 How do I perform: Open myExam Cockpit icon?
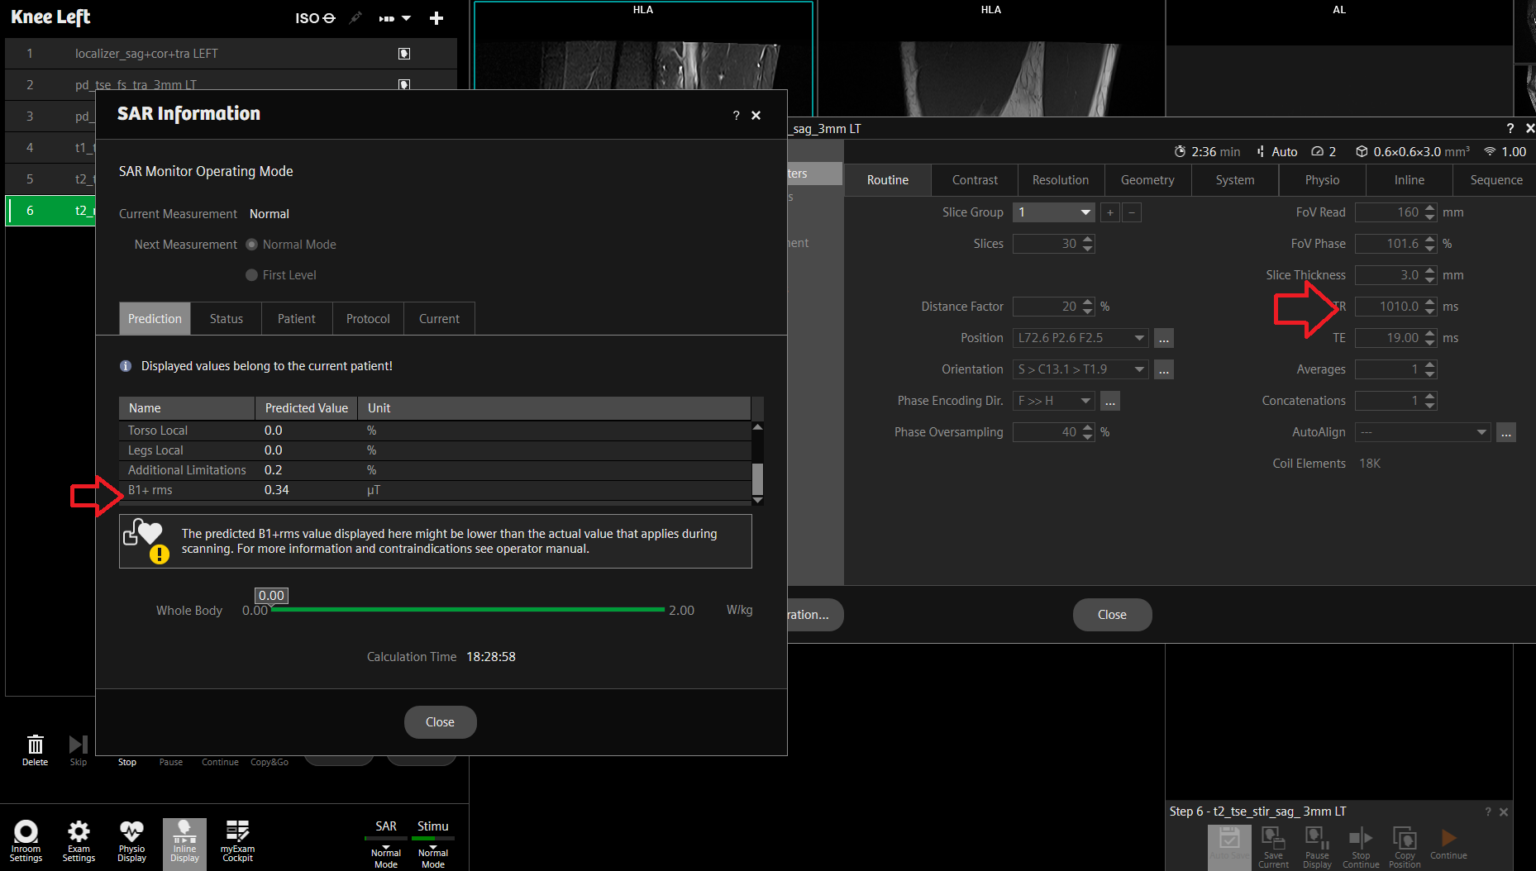coord(237,840)
